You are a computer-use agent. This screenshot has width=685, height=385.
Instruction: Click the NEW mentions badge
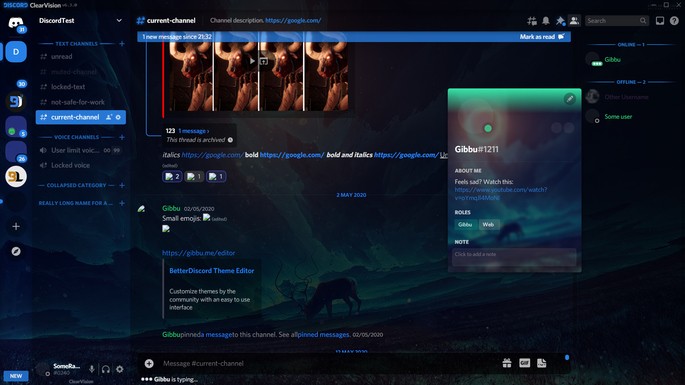16,376
